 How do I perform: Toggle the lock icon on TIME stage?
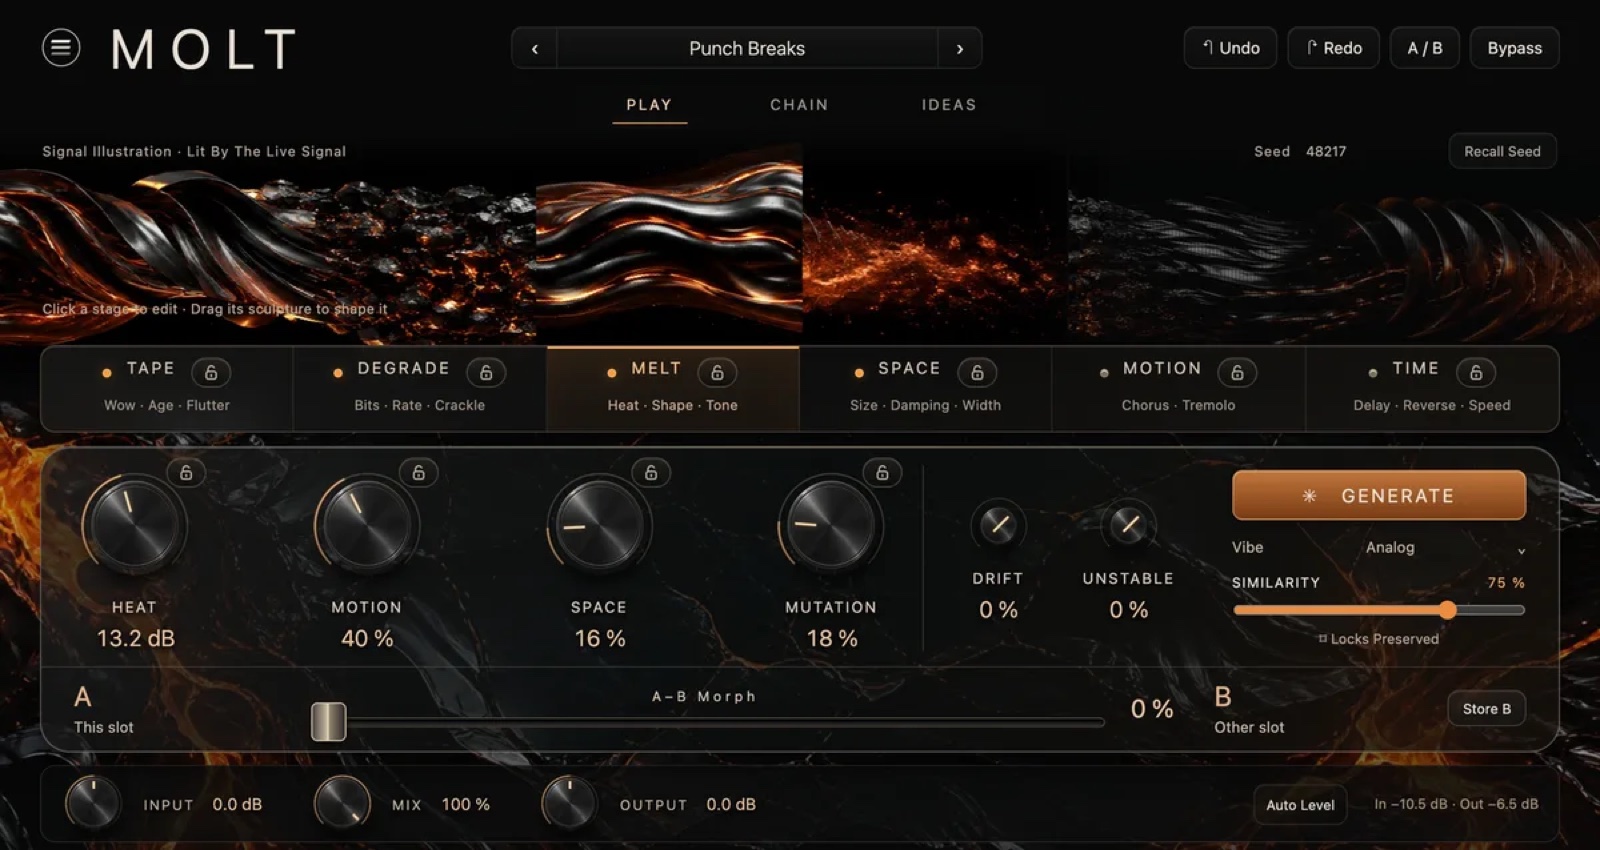[1476, 372]
